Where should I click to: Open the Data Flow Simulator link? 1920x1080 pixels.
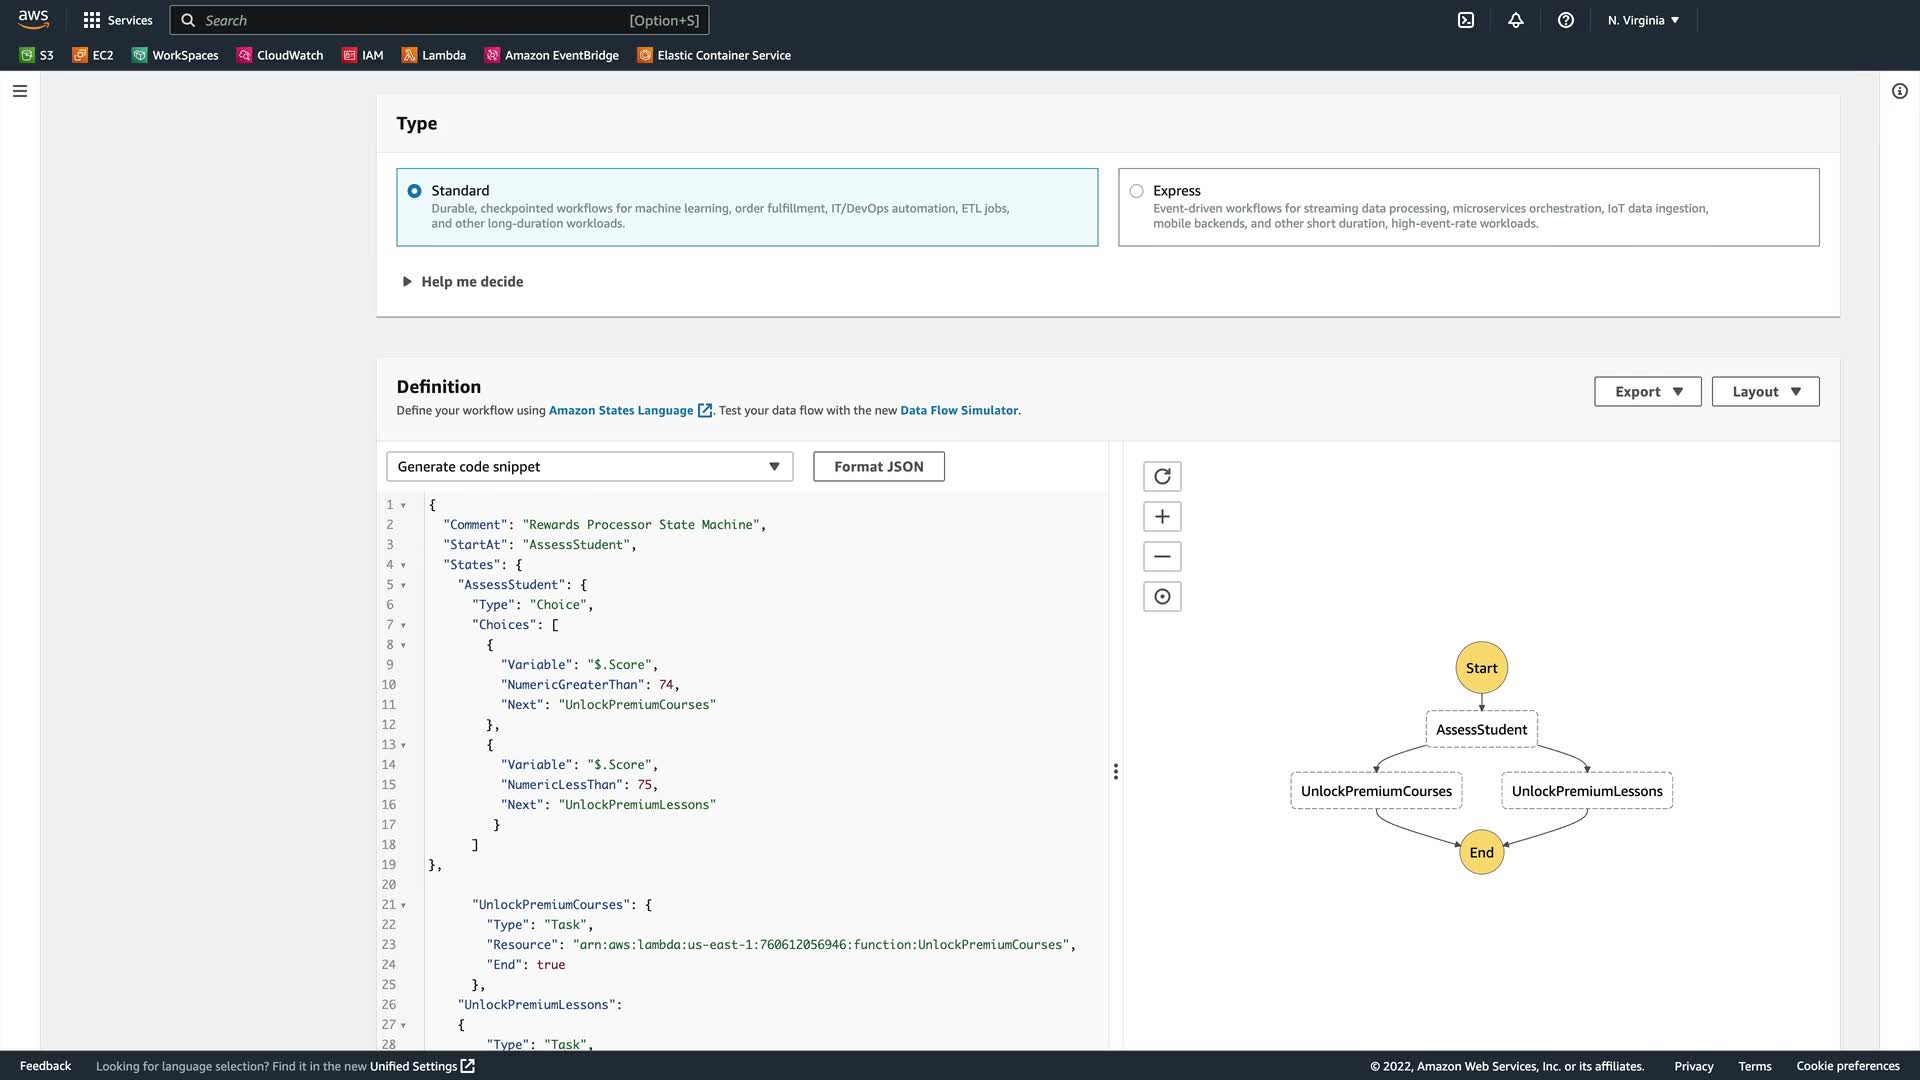pyautogui.click(x=958, y=411)
